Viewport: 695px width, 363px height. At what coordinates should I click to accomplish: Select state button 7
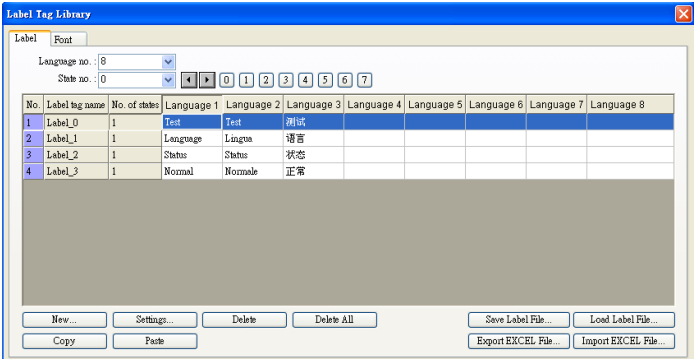point(364,80)
